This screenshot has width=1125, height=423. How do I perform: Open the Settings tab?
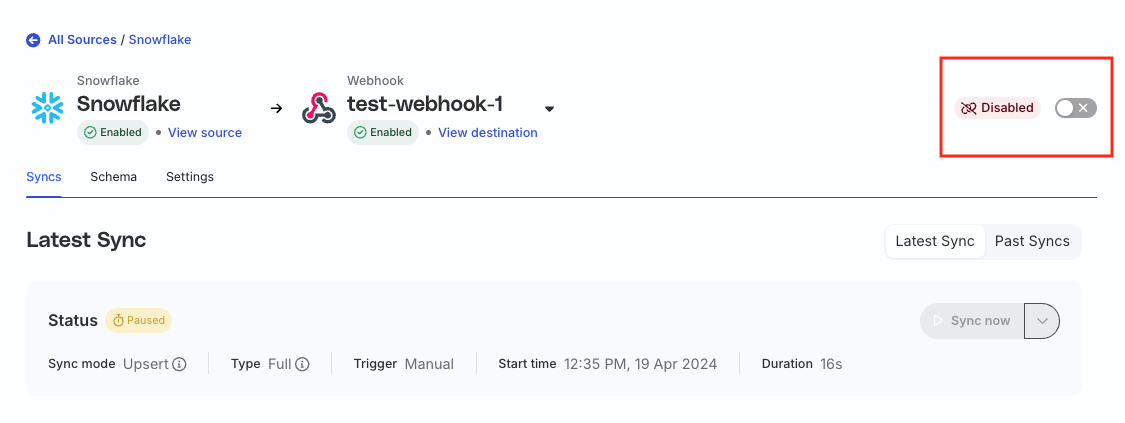coord(189,176)
